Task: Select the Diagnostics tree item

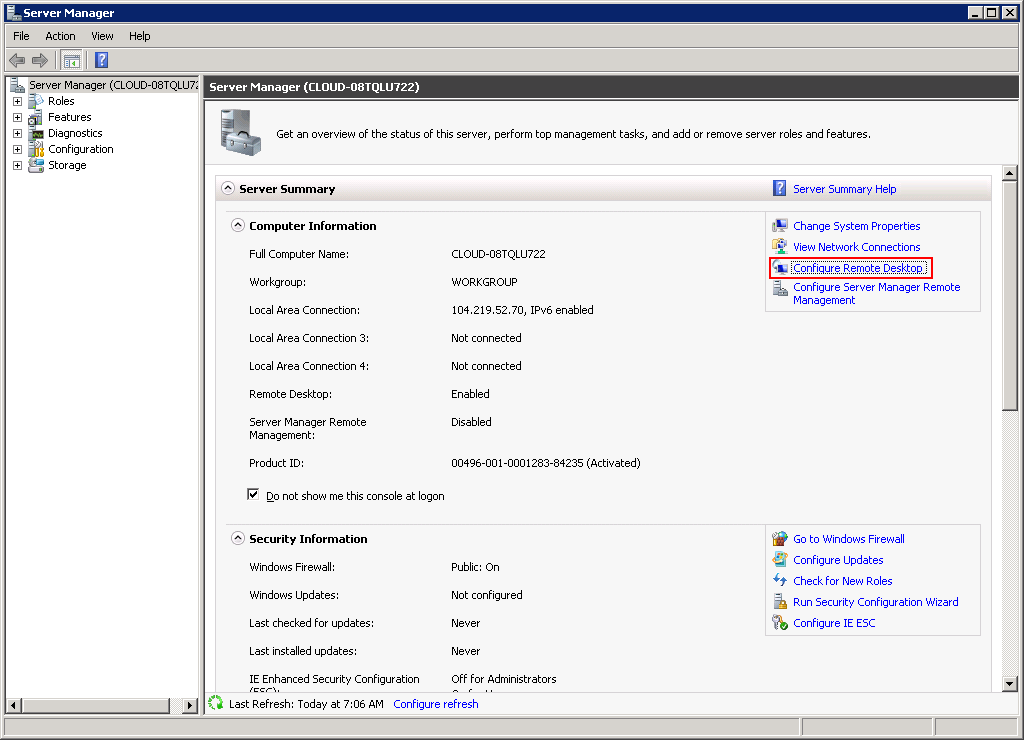Action: click(75, 133)
